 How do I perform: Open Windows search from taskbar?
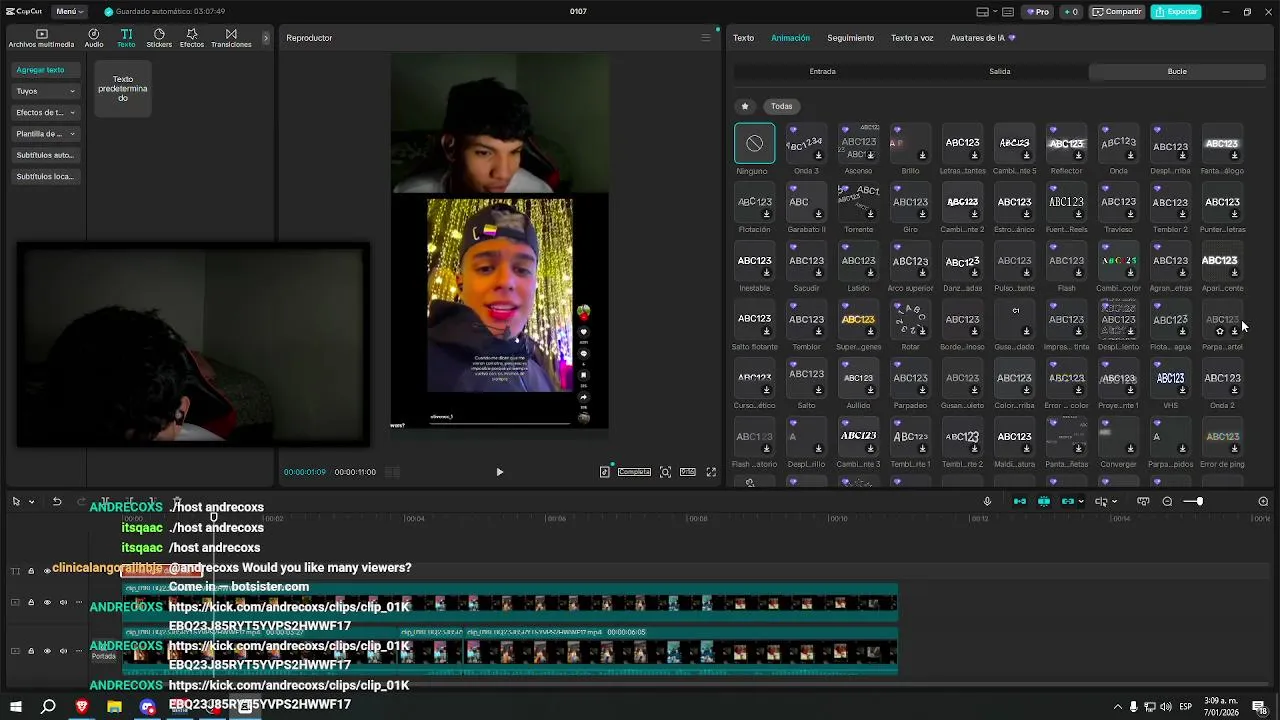(x=48, y=707)
